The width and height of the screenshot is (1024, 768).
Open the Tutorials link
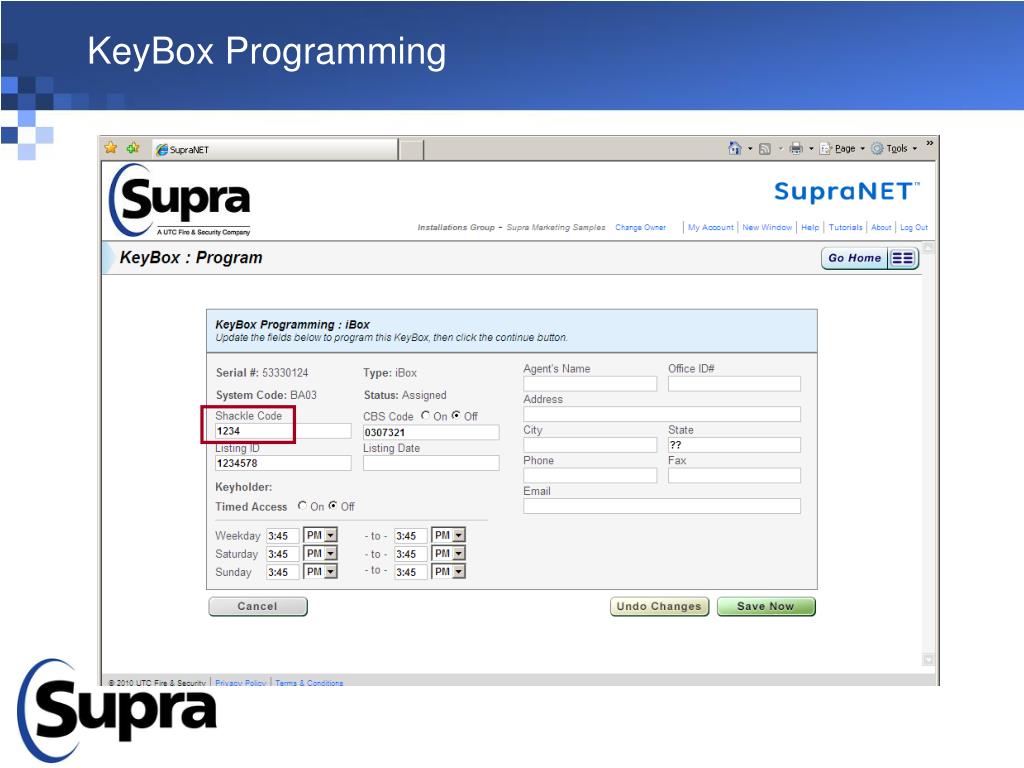846,227
